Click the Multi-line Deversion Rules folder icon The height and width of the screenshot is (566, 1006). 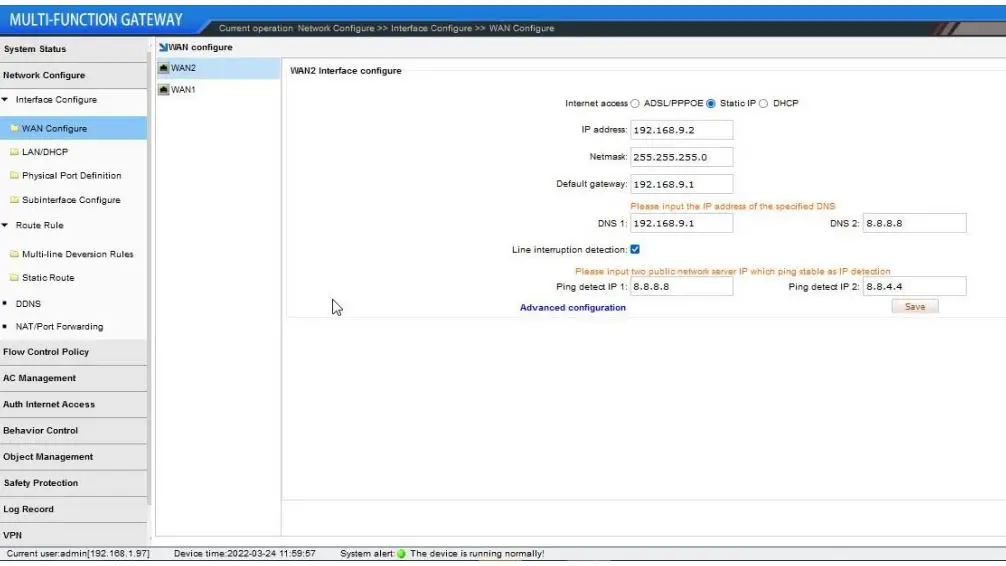[14, 254]
